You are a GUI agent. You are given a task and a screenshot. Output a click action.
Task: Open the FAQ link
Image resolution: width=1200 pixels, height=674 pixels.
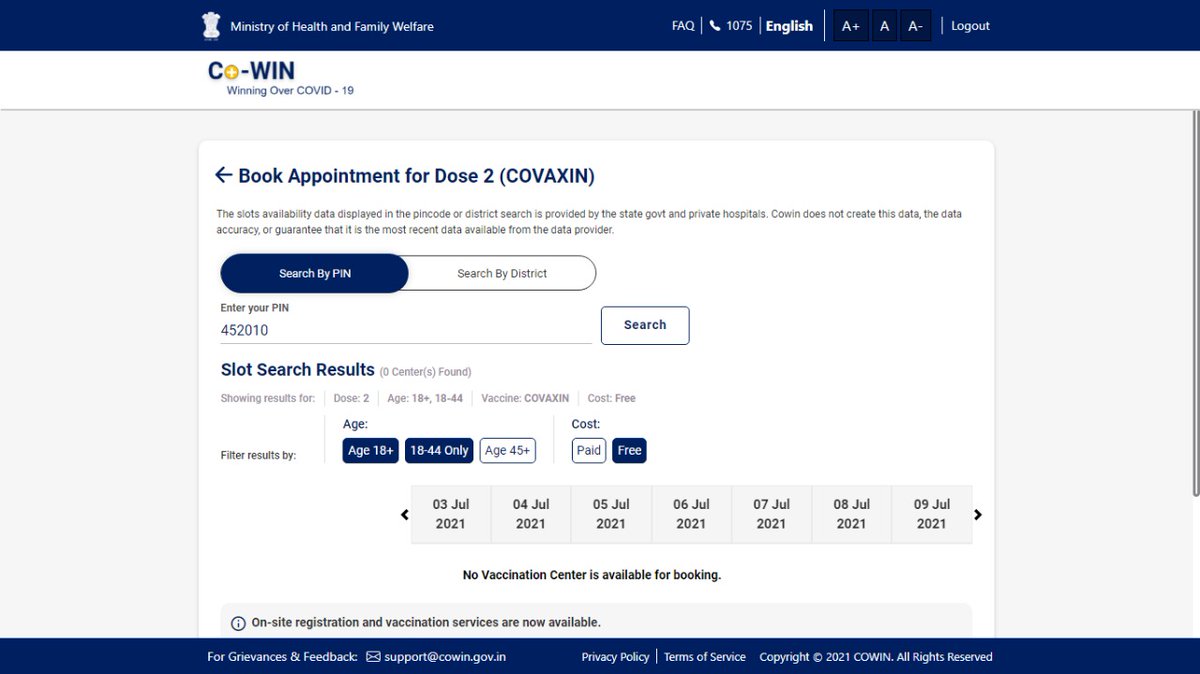[683, 26]
